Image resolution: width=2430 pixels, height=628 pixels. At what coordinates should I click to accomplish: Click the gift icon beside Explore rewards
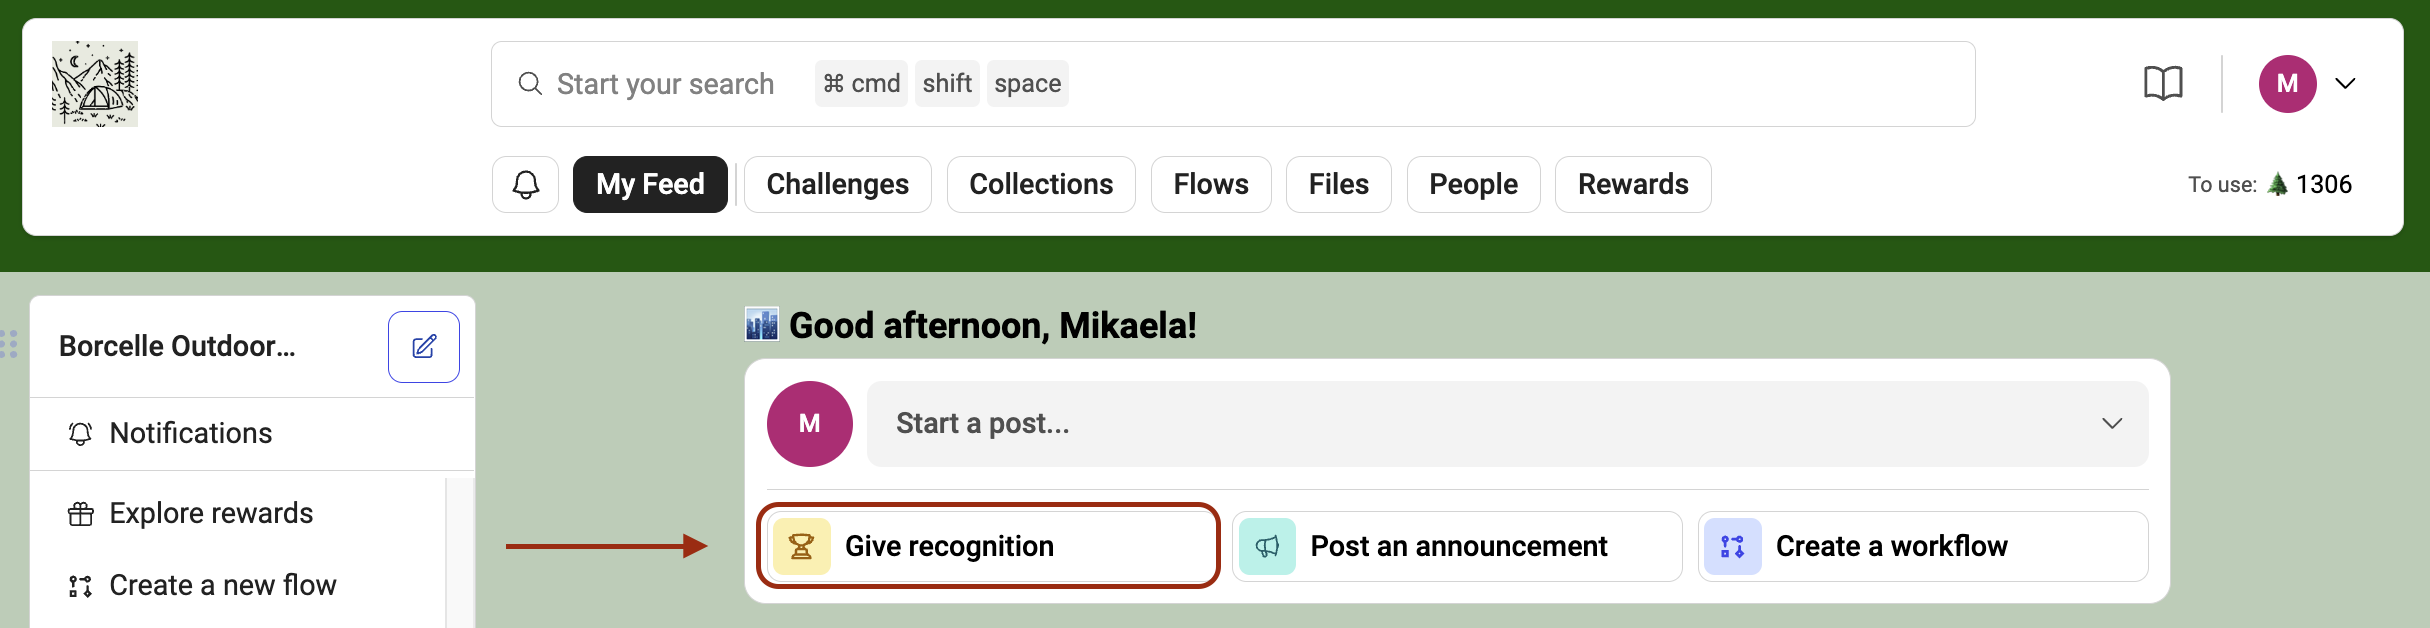[80, 514]
